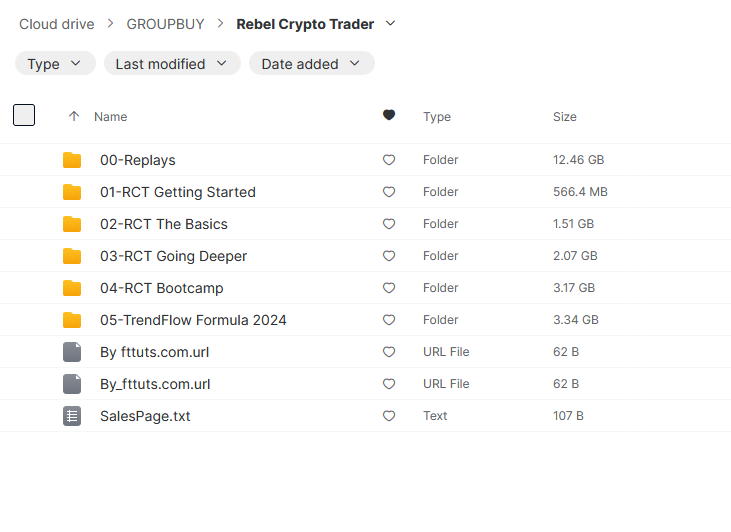
Task: Favourite the 05-TrendFlow Formula 2024 folder
Action: coord(389,320)
